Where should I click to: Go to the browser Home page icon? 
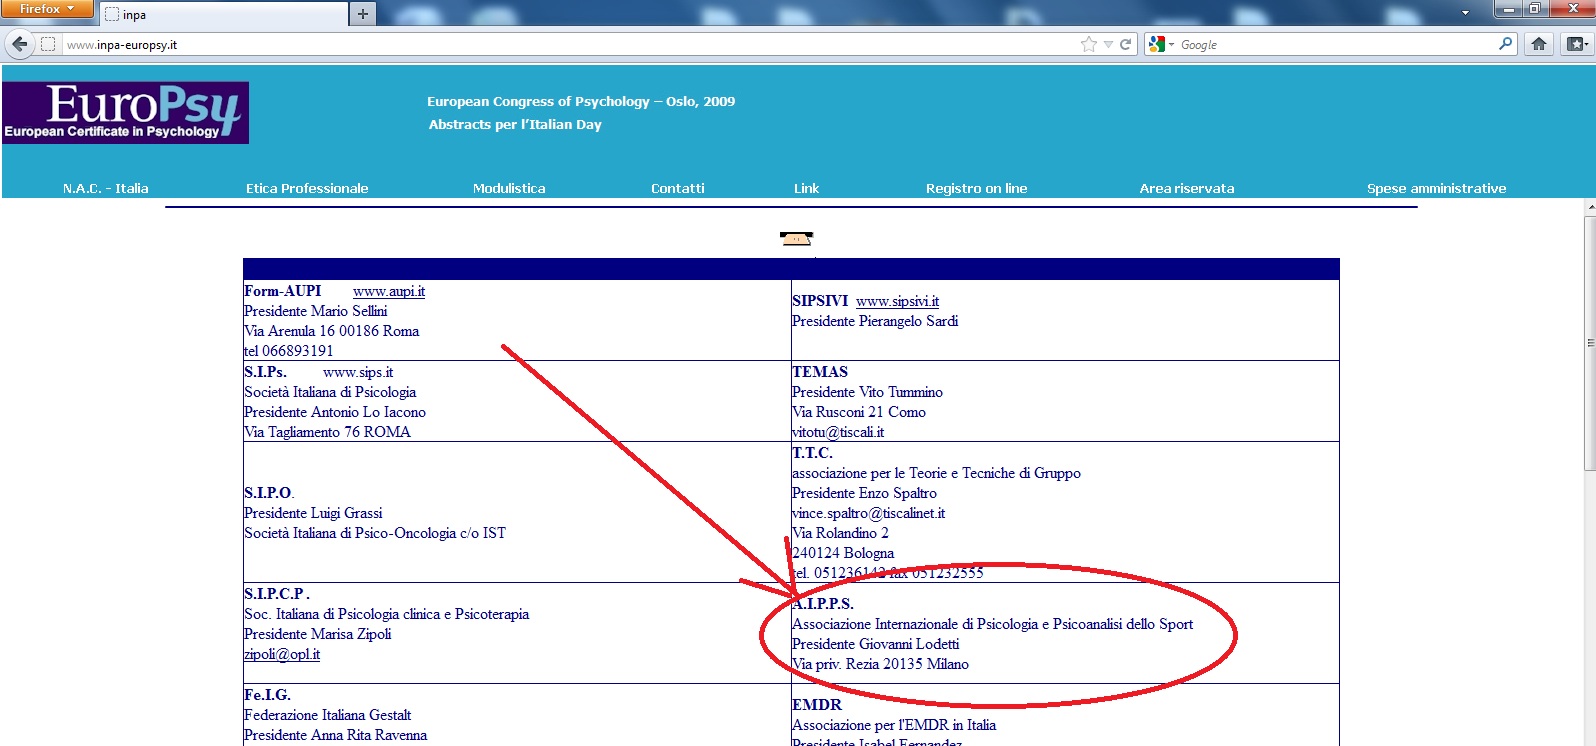click(1539, 44)
